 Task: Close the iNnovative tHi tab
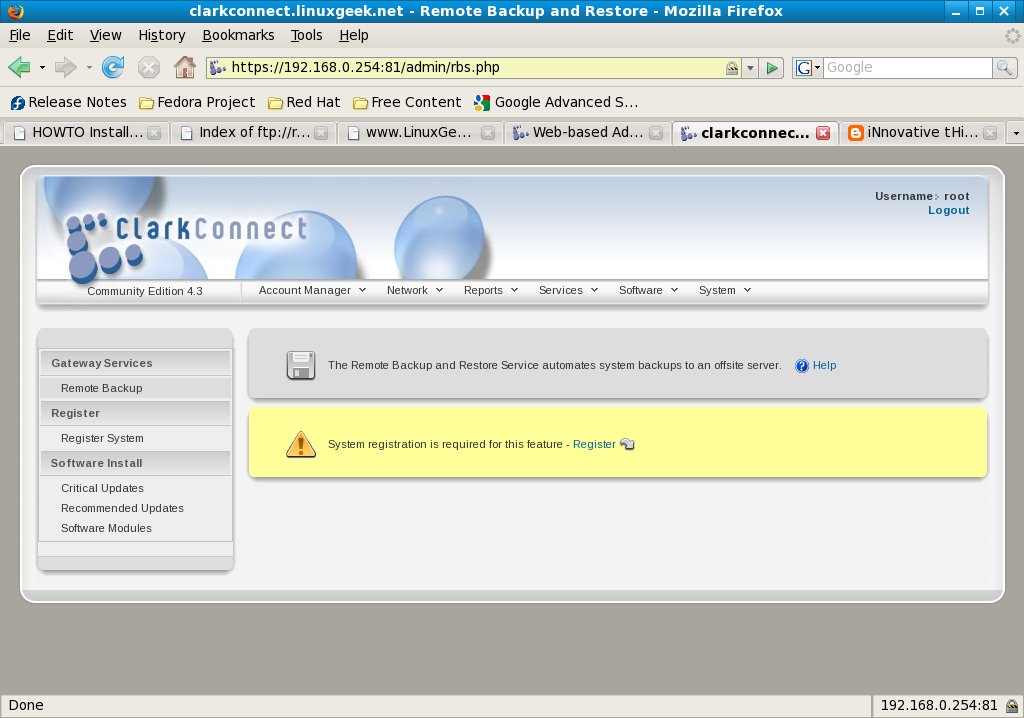(991, 133)
